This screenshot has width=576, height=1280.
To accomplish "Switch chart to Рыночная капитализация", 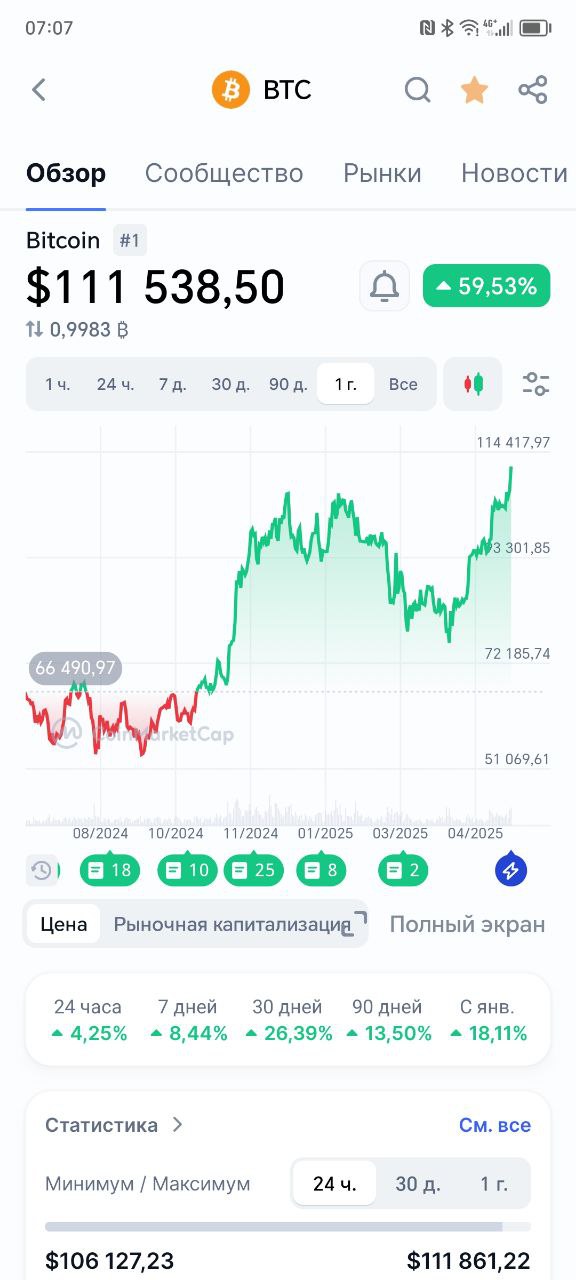I will [x=232, y=924].
